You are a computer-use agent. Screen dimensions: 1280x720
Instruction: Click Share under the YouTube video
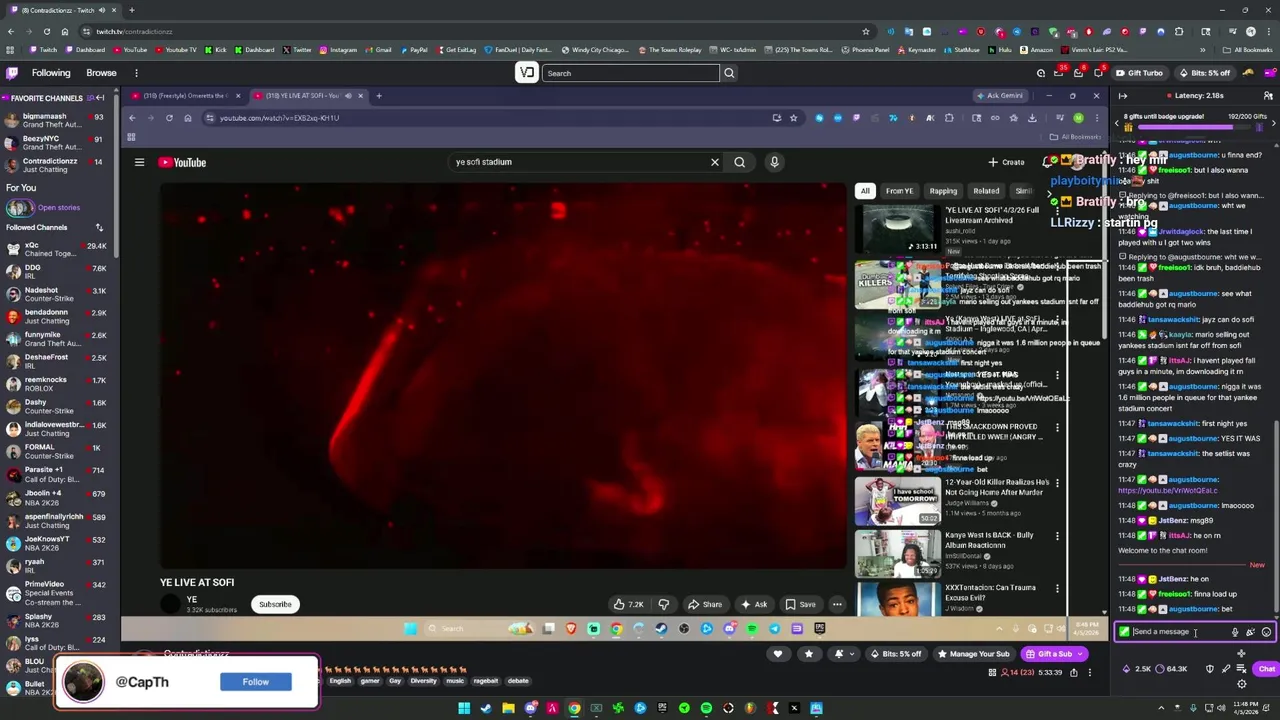705,604
